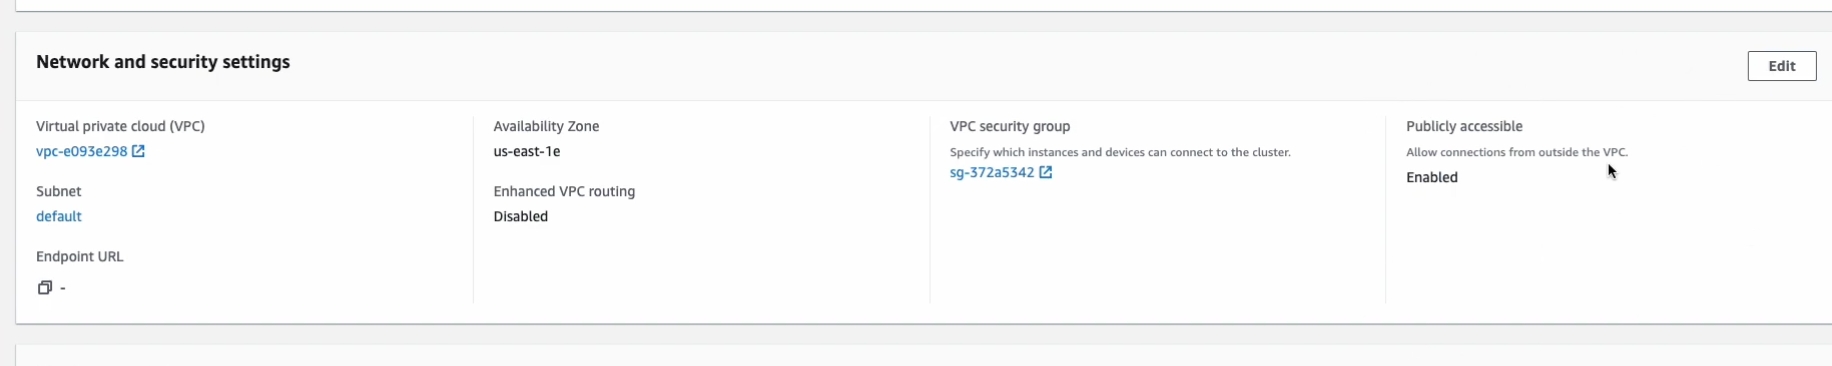This screenshot has height=366, width=1832.
Task: Open the default subnet link
Action: tap(59, 217)
